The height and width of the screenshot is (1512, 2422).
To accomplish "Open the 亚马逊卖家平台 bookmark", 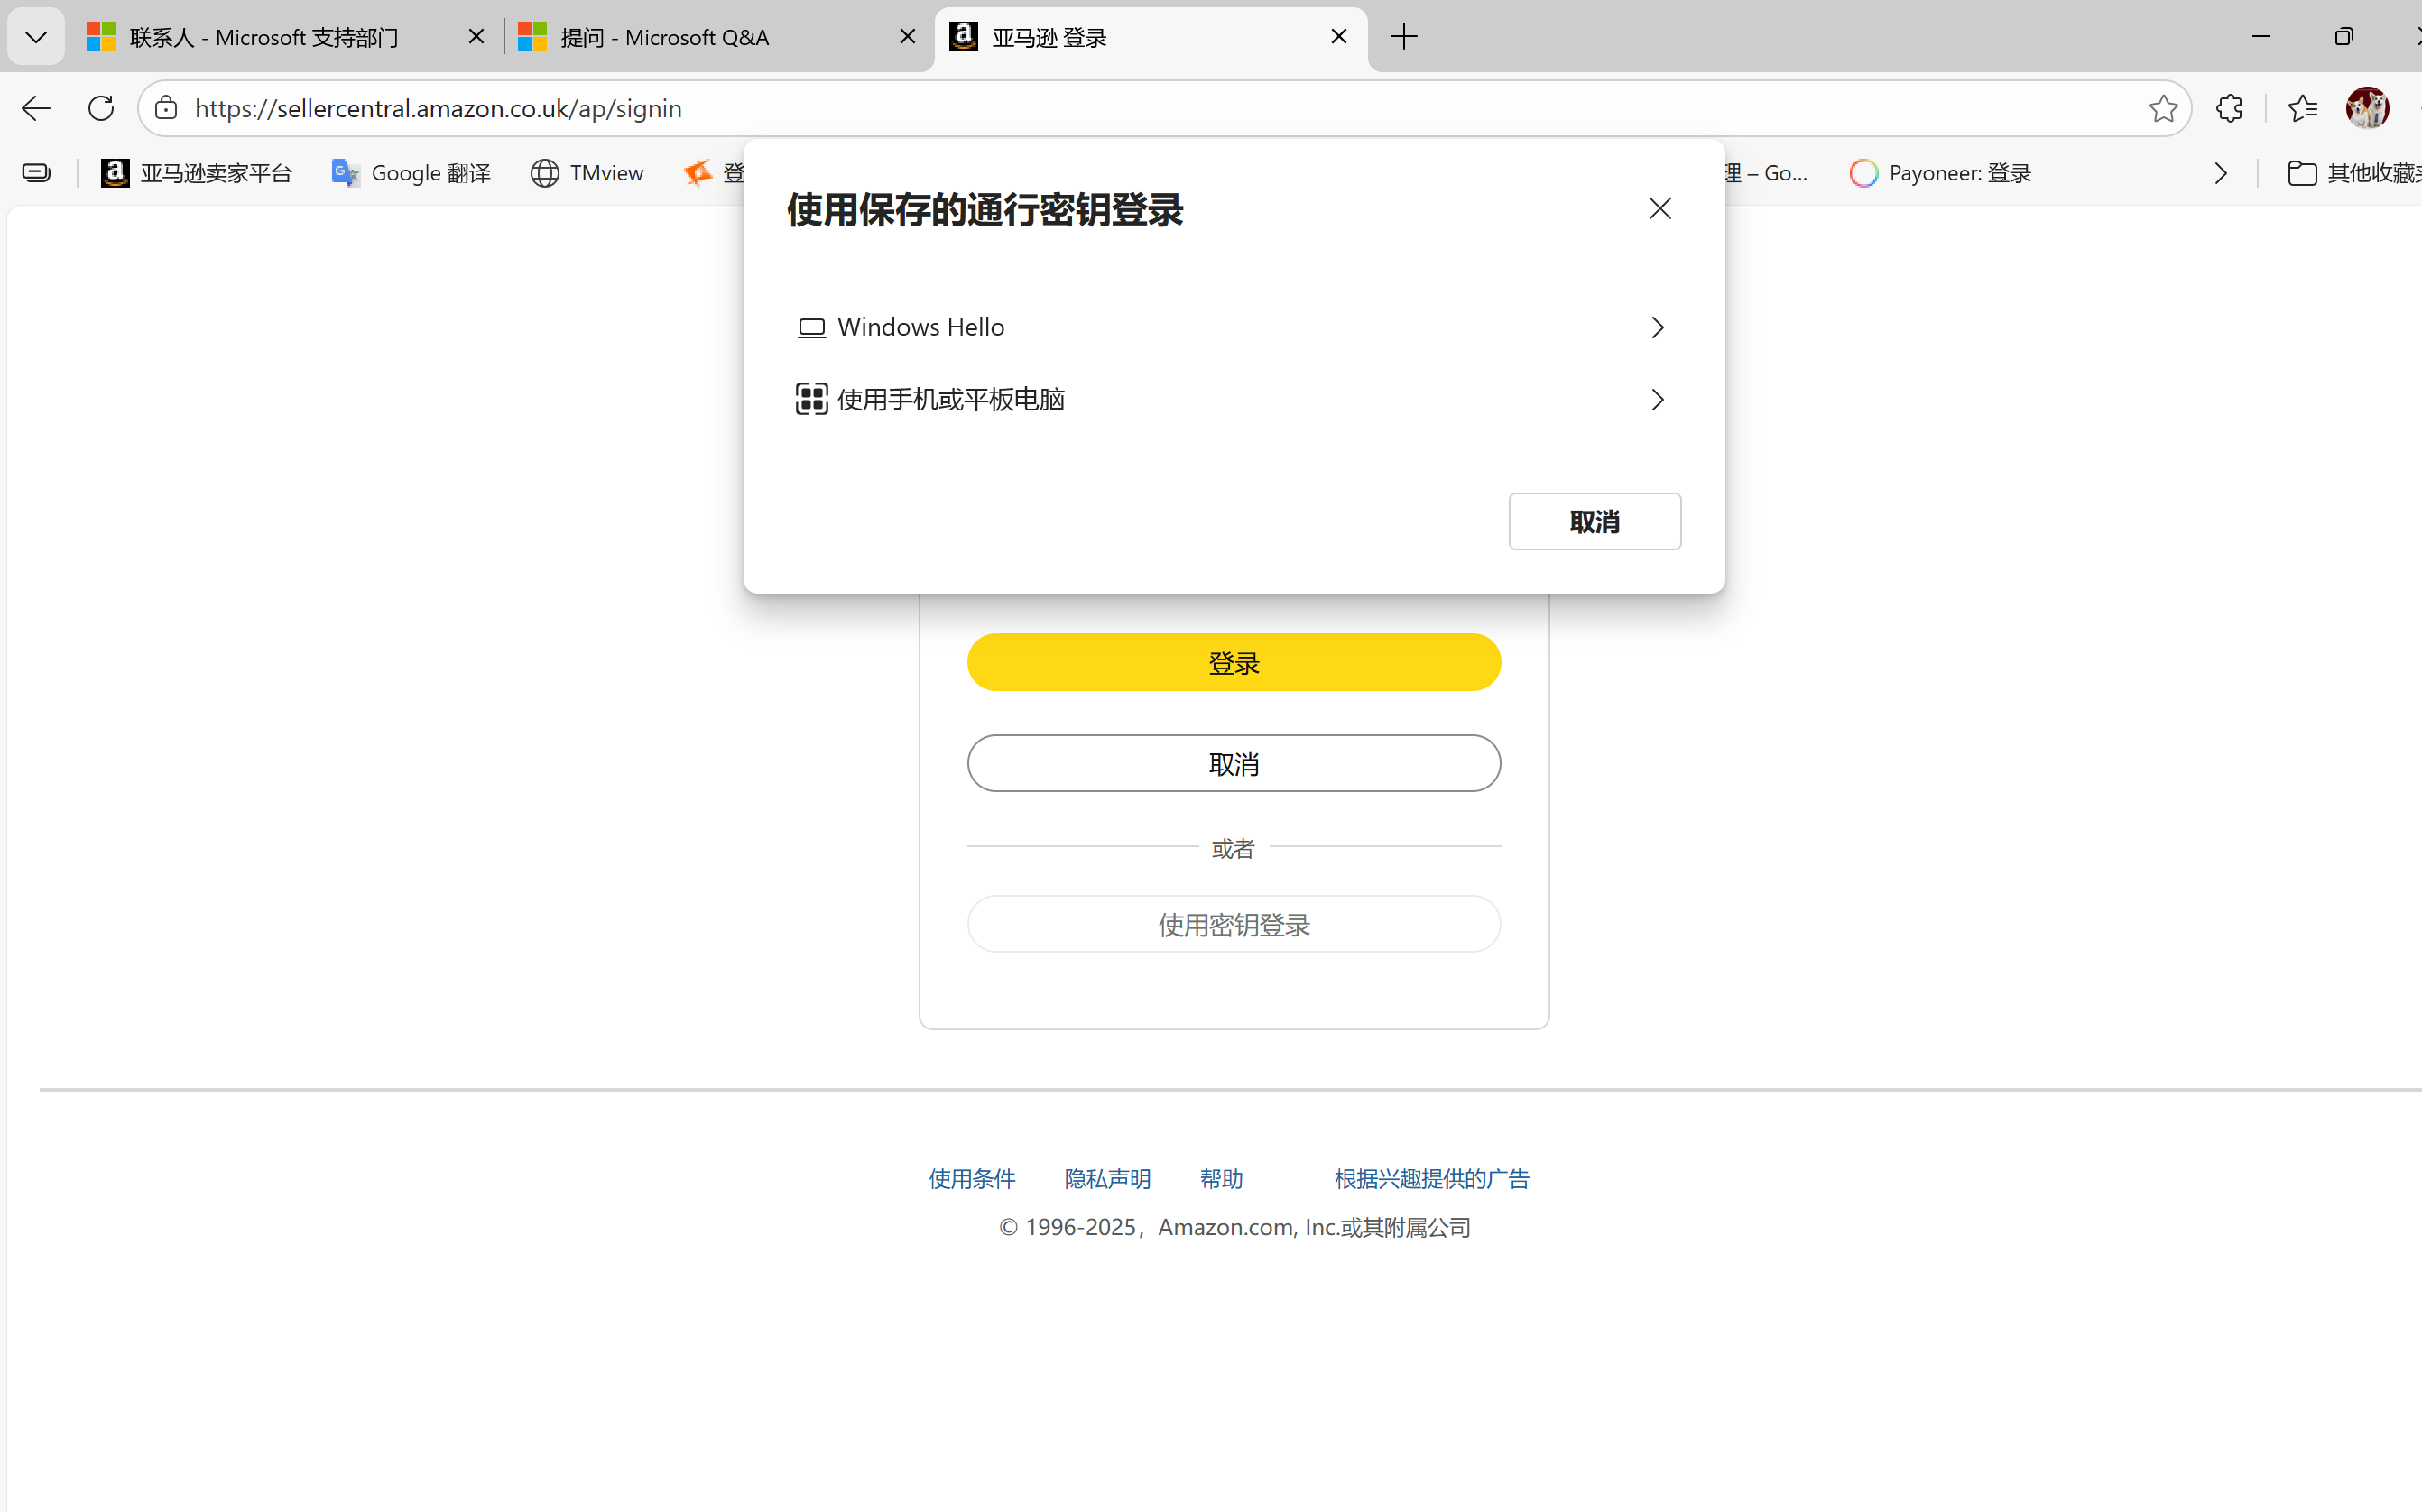I will point(196,172).
